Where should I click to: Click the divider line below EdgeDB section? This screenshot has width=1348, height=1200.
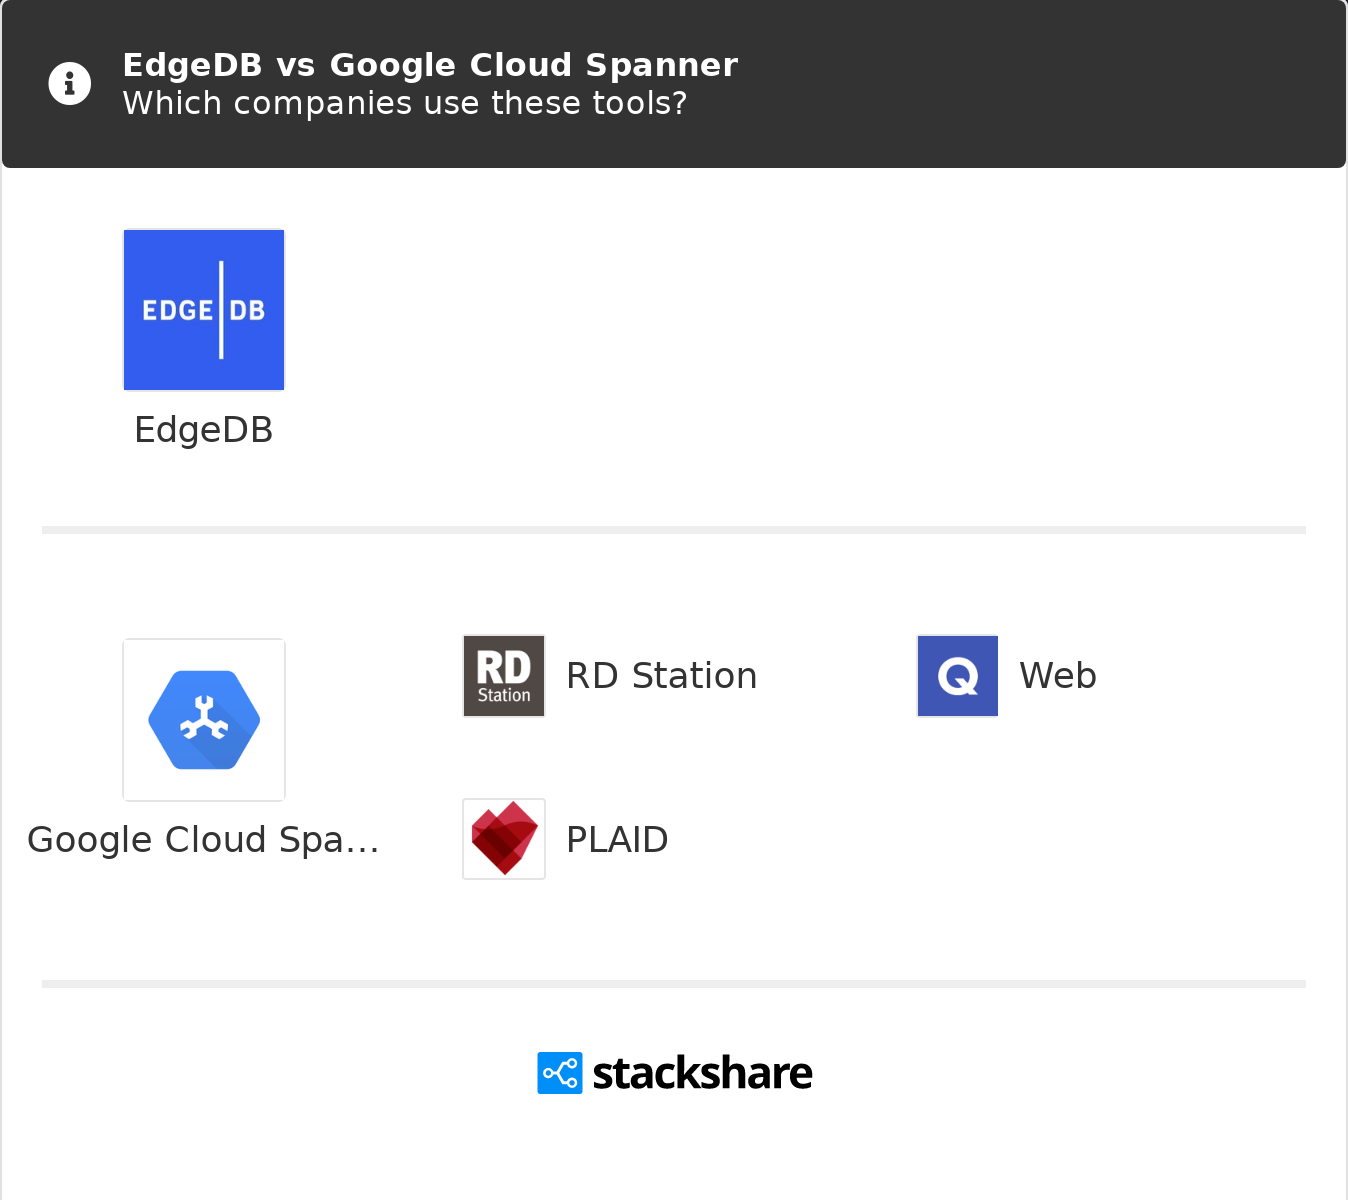click(x=674, y=530)
